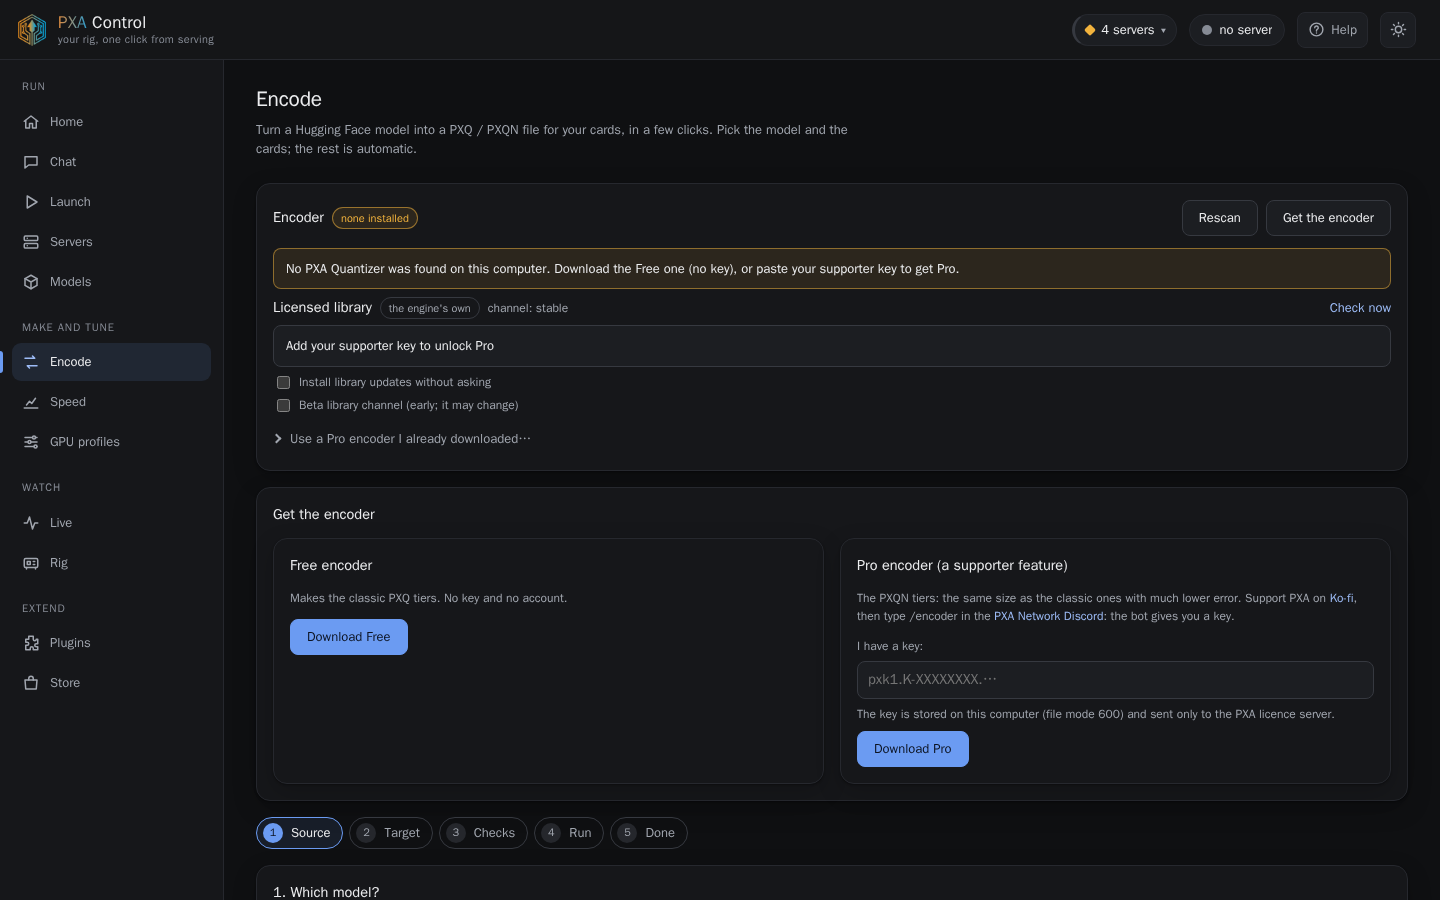1440x900 pixels.
Task: Click the Check now link
Action: (x=1360, y=308)
